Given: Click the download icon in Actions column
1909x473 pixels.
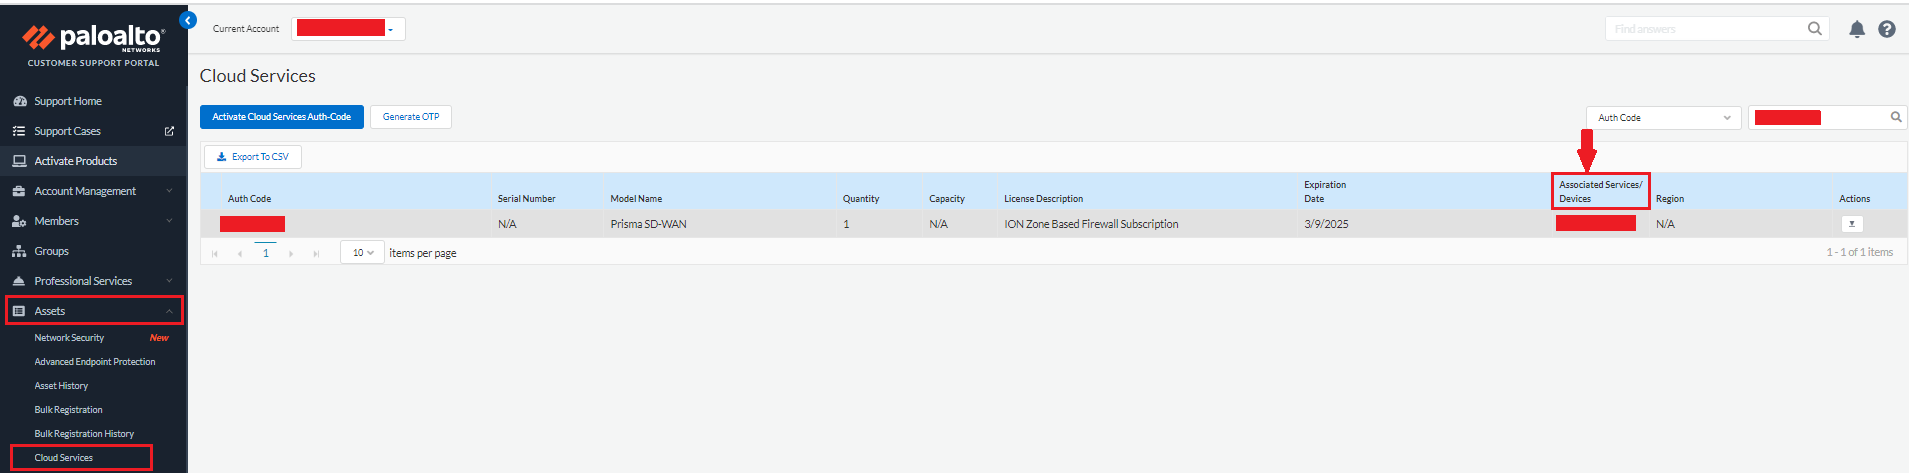Looking at the screenshot, I should (x=1852, y=224).
